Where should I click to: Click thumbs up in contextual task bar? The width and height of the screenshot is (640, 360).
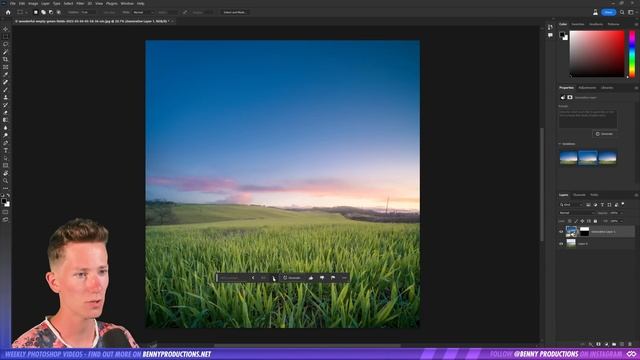(311, 278)
